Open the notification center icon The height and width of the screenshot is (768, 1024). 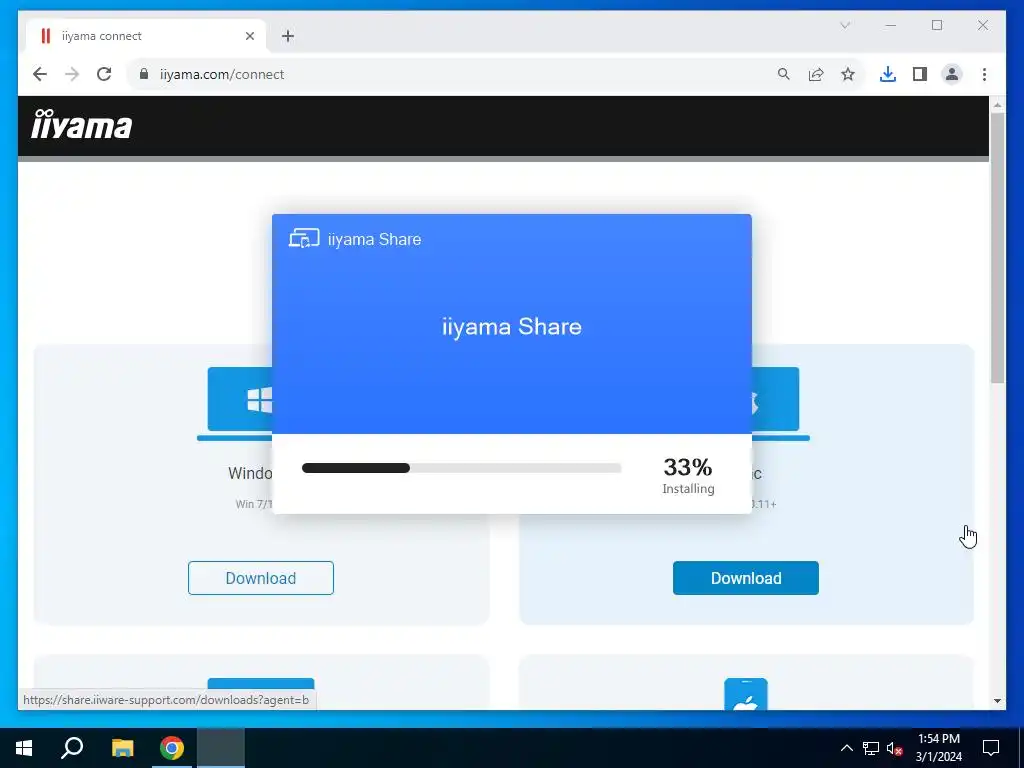tap(991, 748)
